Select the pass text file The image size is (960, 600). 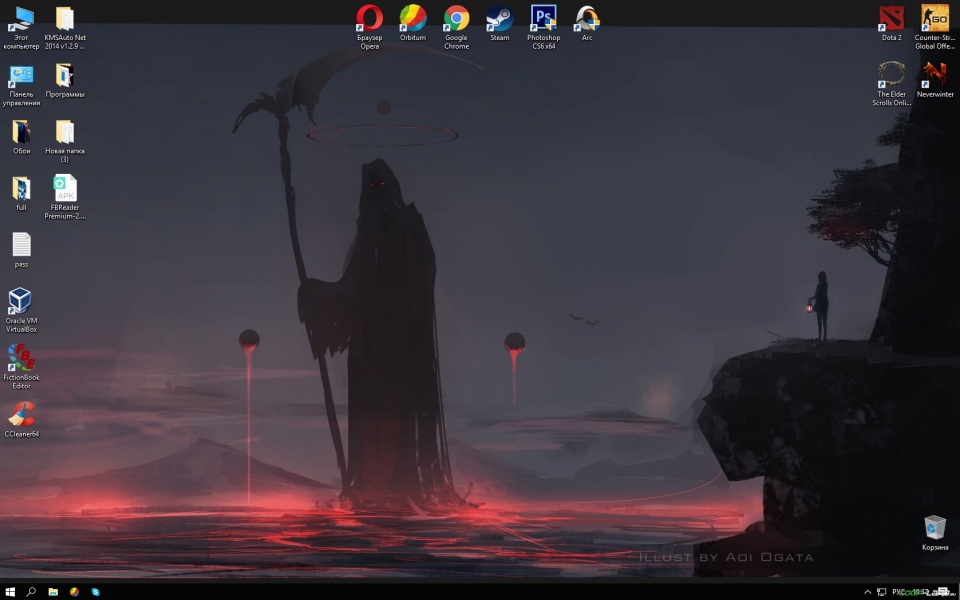pyautogui.click(x=21, y=250)
